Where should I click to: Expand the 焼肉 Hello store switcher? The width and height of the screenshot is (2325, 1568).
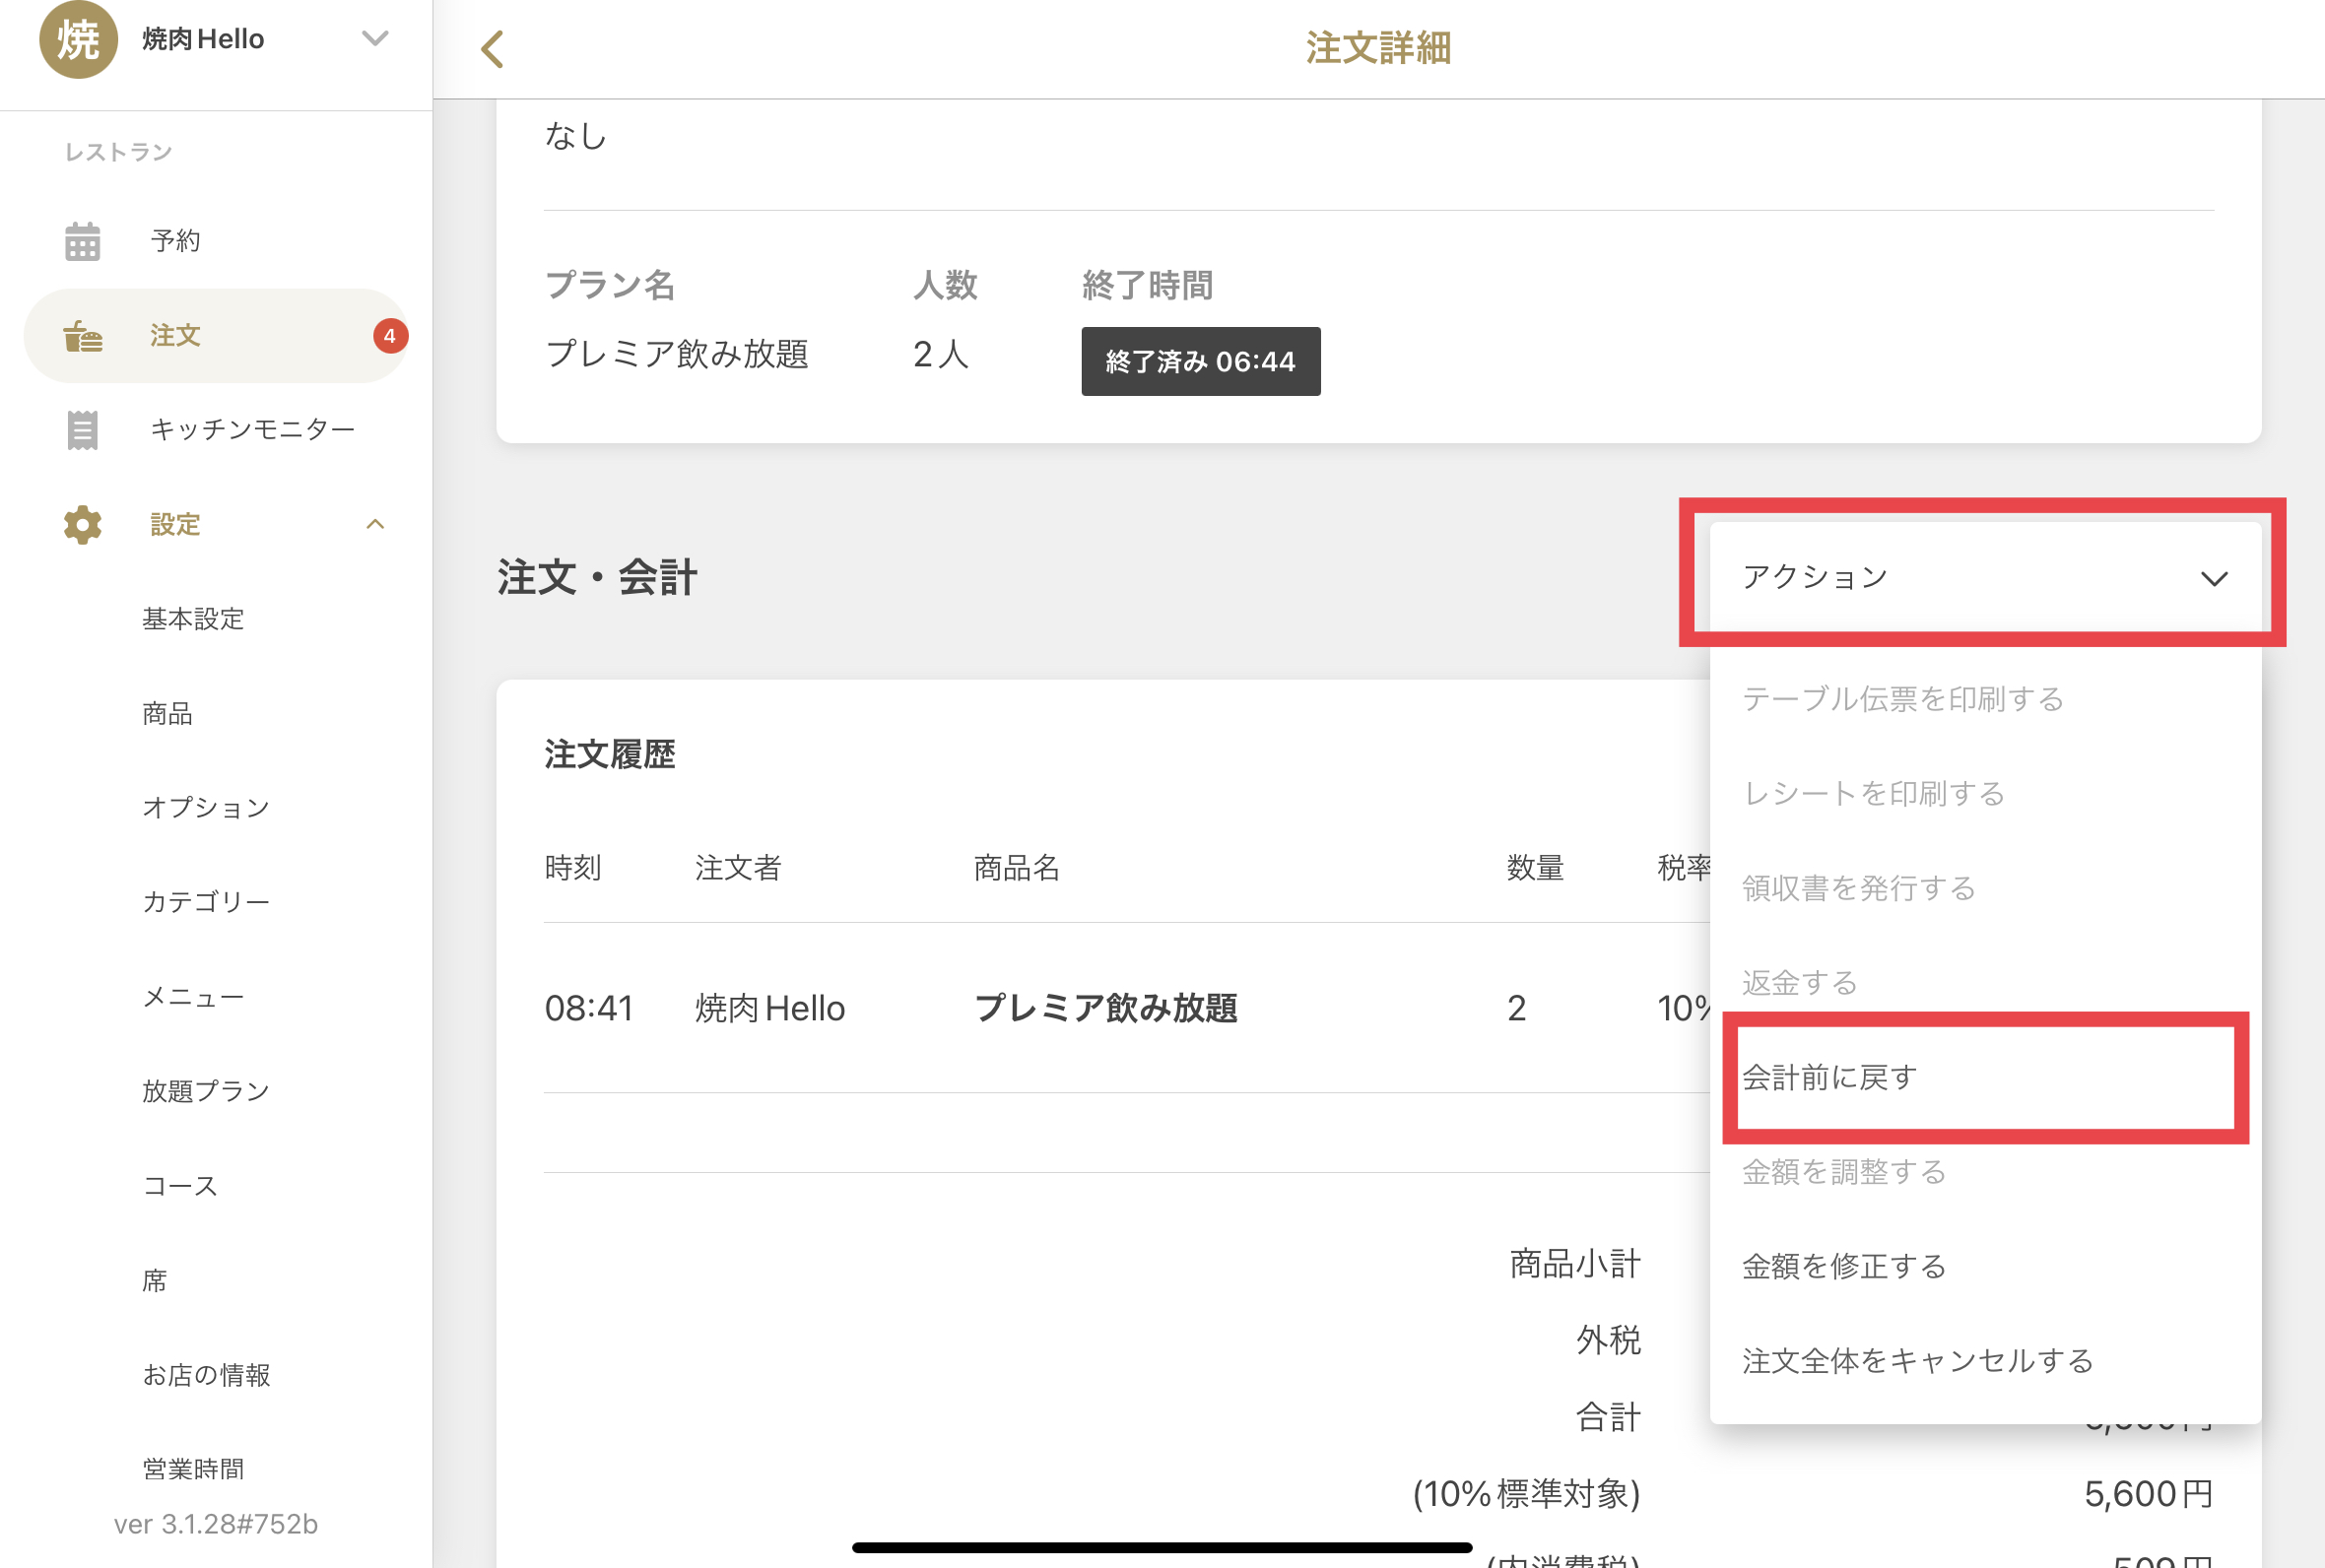point(376,38)
